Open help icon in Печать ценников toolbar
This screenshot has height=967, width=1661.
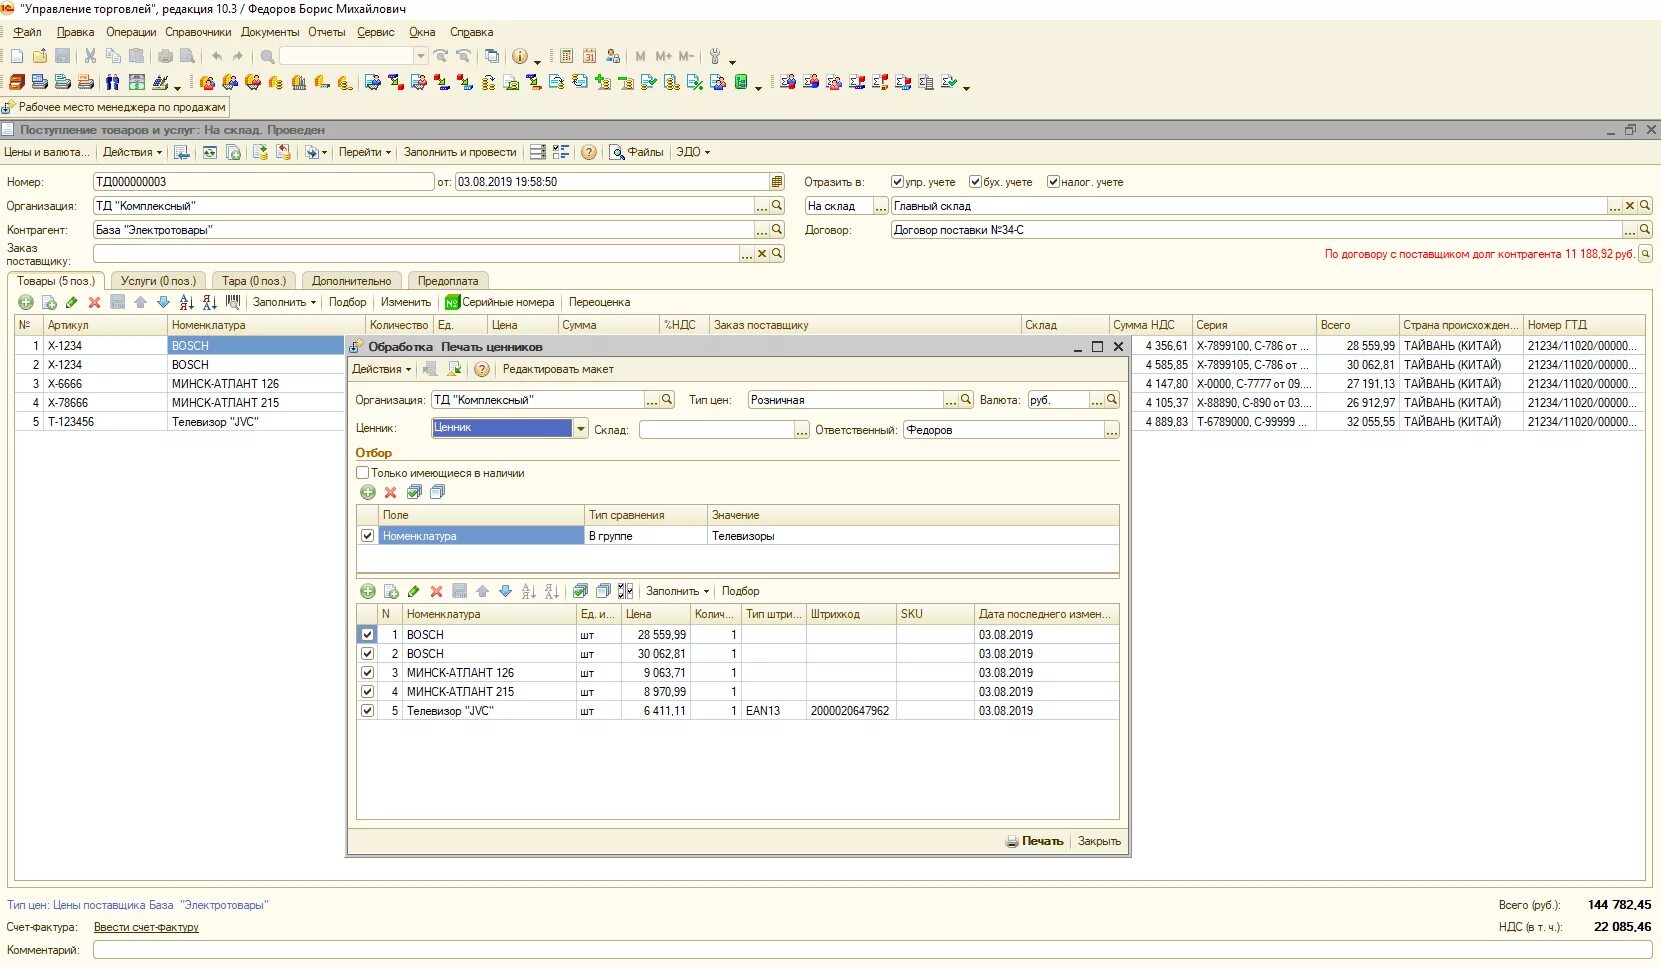482,369
